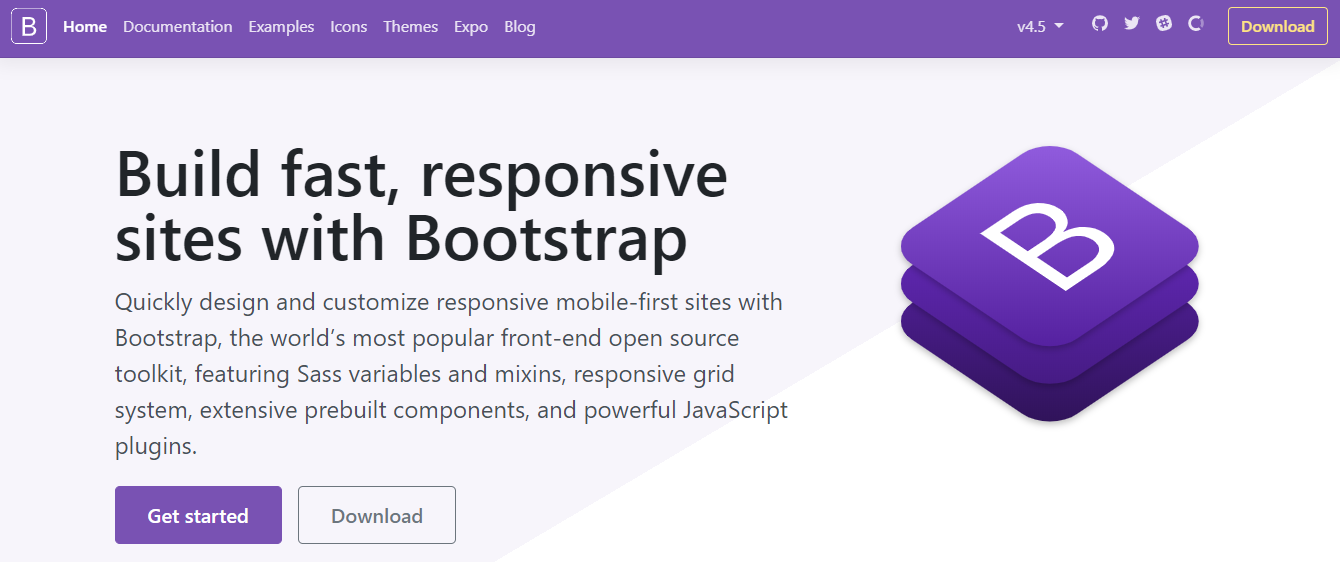
Task: Open the Icons nav link
Action: tap(349, 27)
